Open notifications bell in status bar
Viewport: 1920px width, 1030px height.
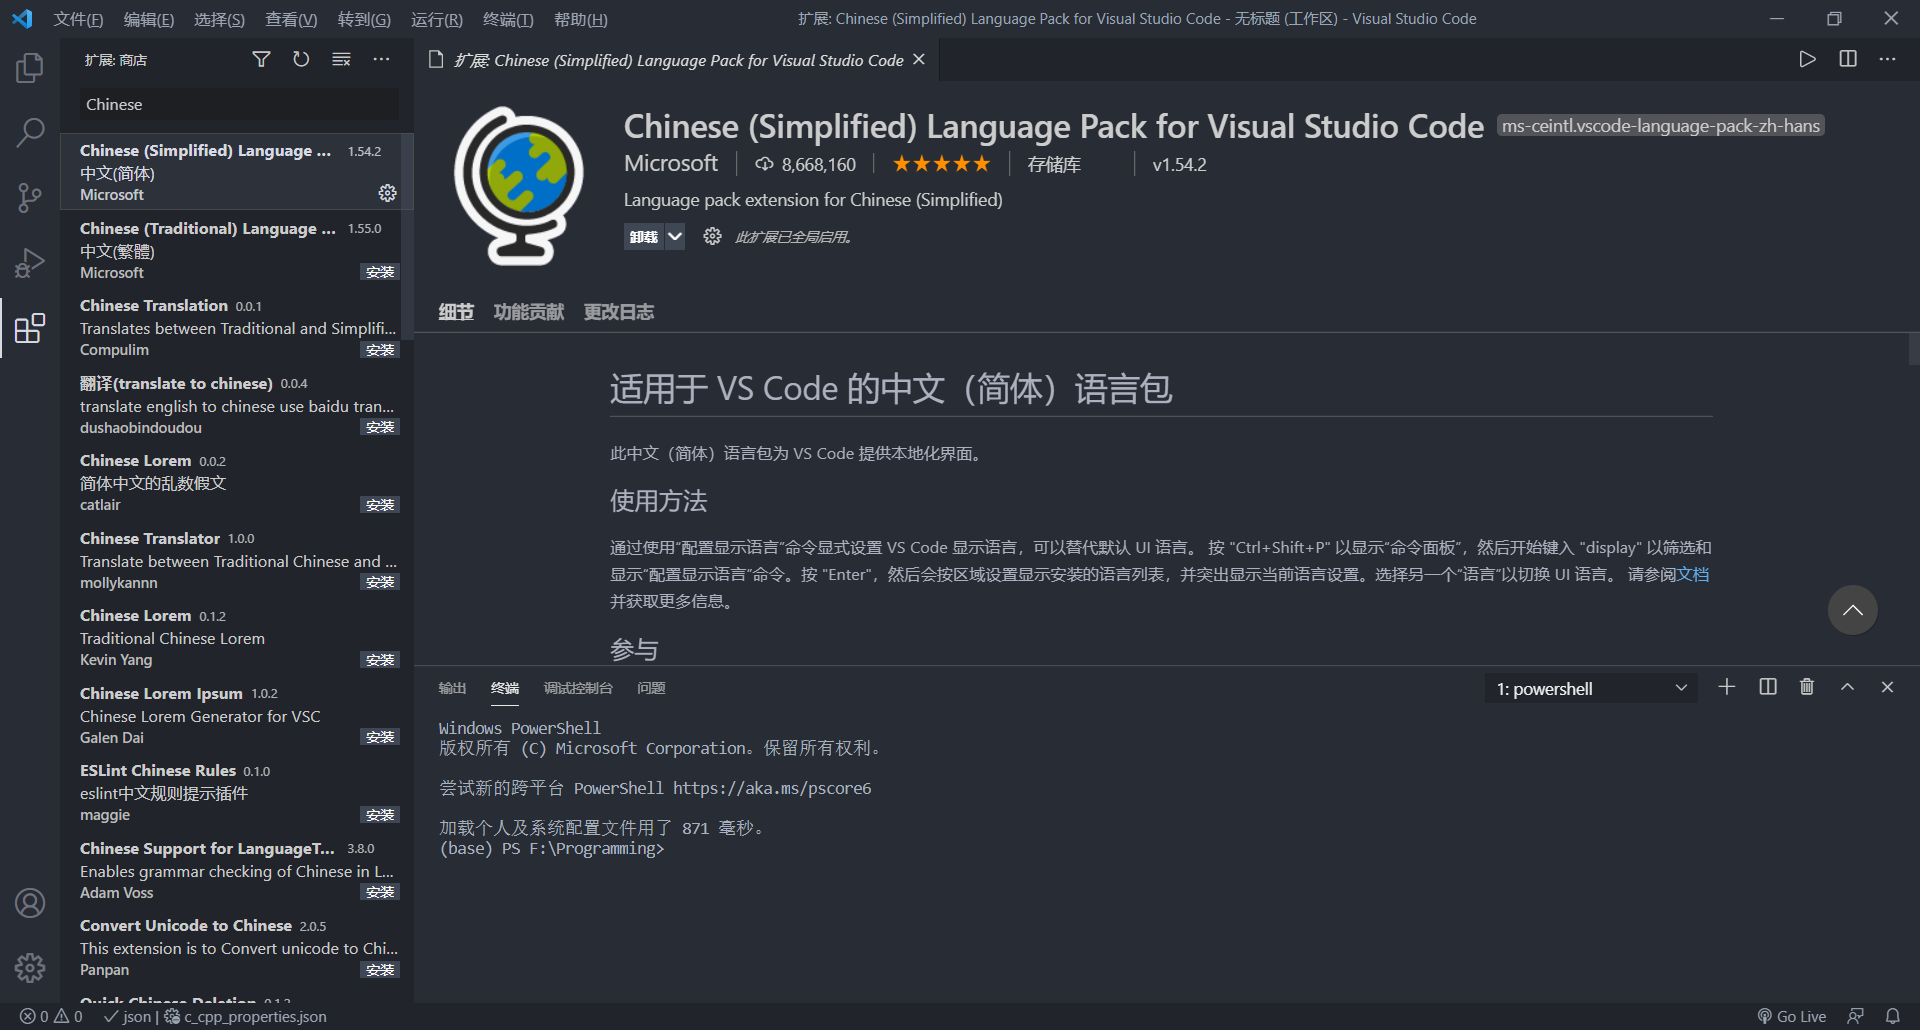pos(1892,1016)
